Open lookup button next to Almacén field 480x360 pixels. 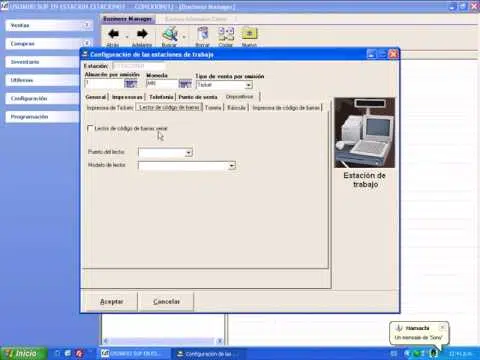tap(131, 84)
